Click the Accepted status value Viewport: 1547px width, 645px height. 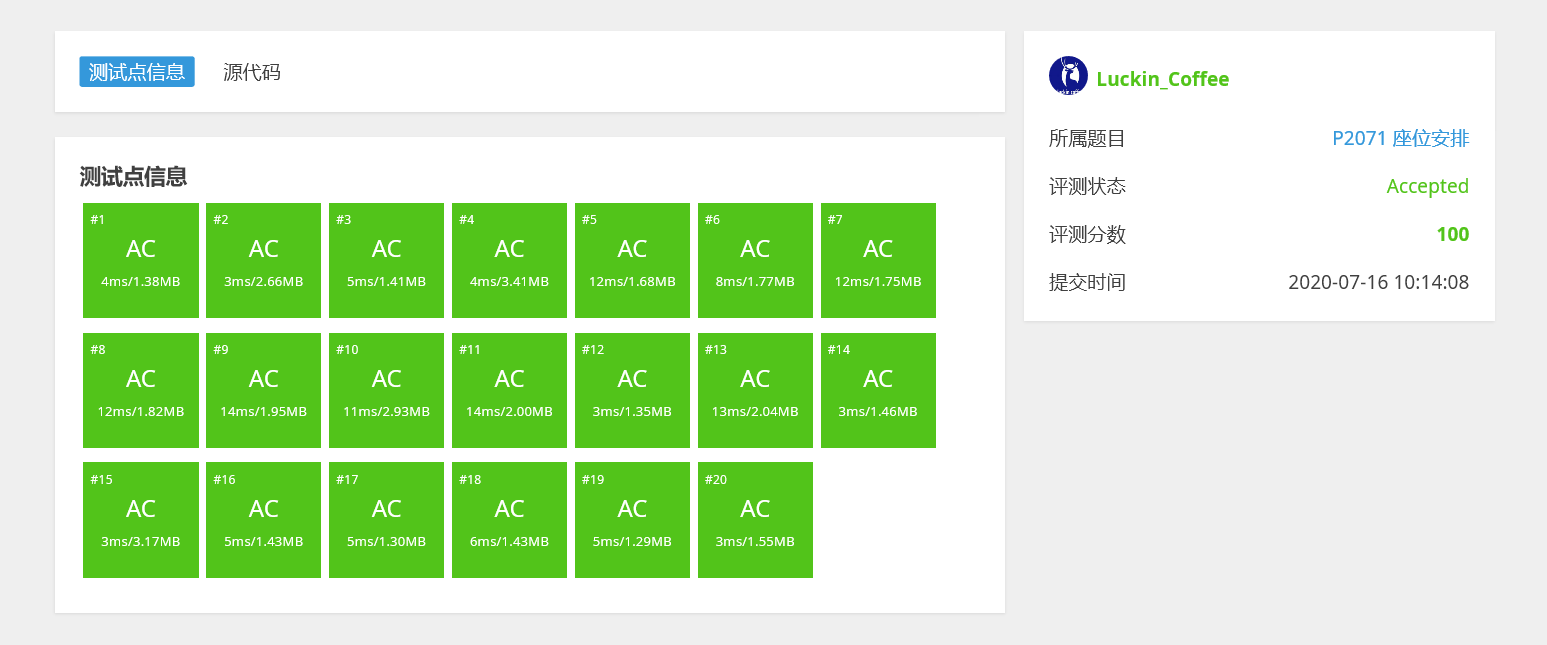coord(1427,186)
